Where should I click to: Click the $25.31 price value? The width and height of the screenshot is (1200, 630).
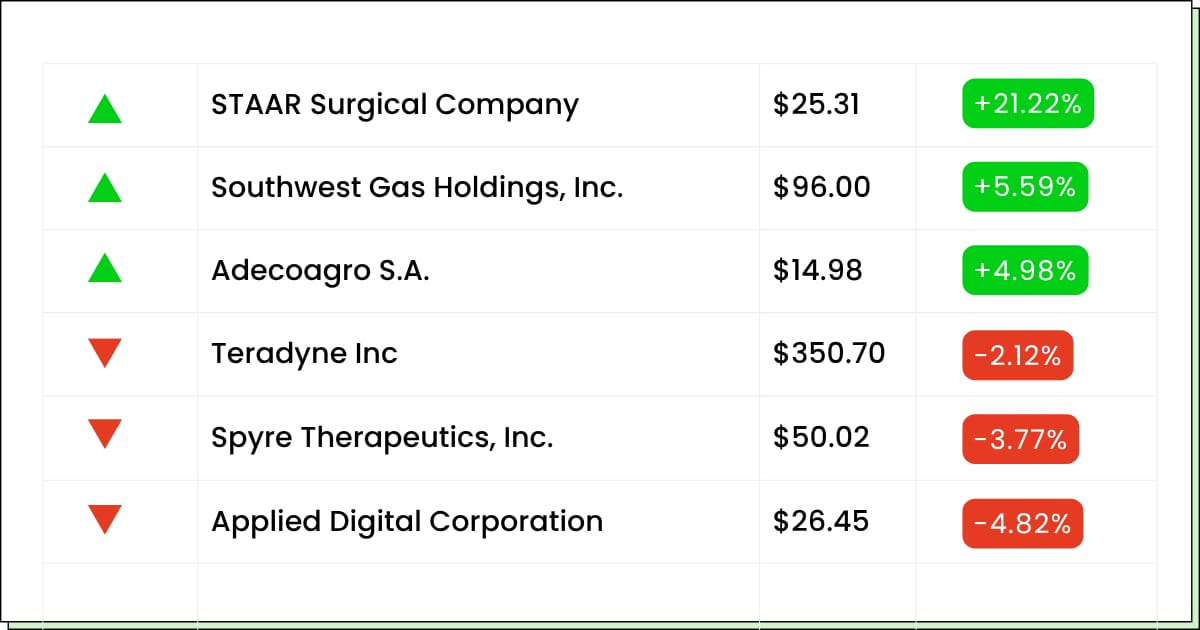[816, 104]
